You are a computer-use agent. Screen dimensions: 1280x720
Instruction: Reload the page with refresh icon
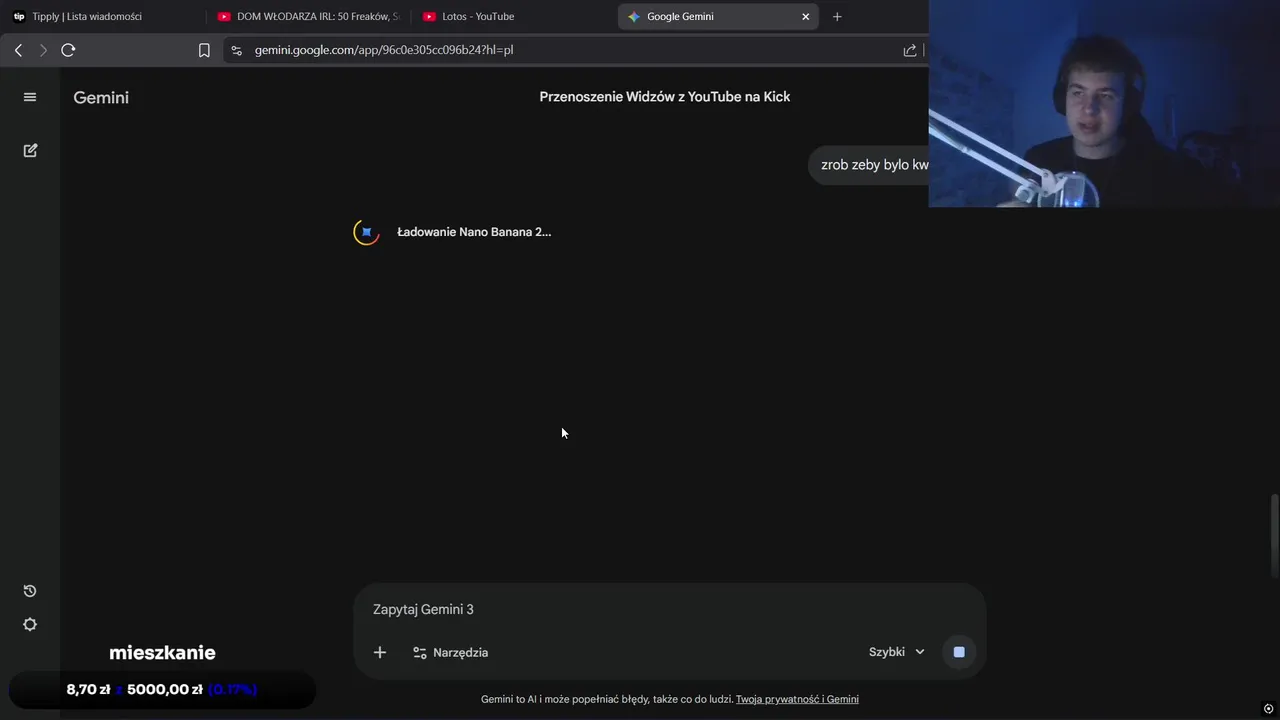pos(68,50)
